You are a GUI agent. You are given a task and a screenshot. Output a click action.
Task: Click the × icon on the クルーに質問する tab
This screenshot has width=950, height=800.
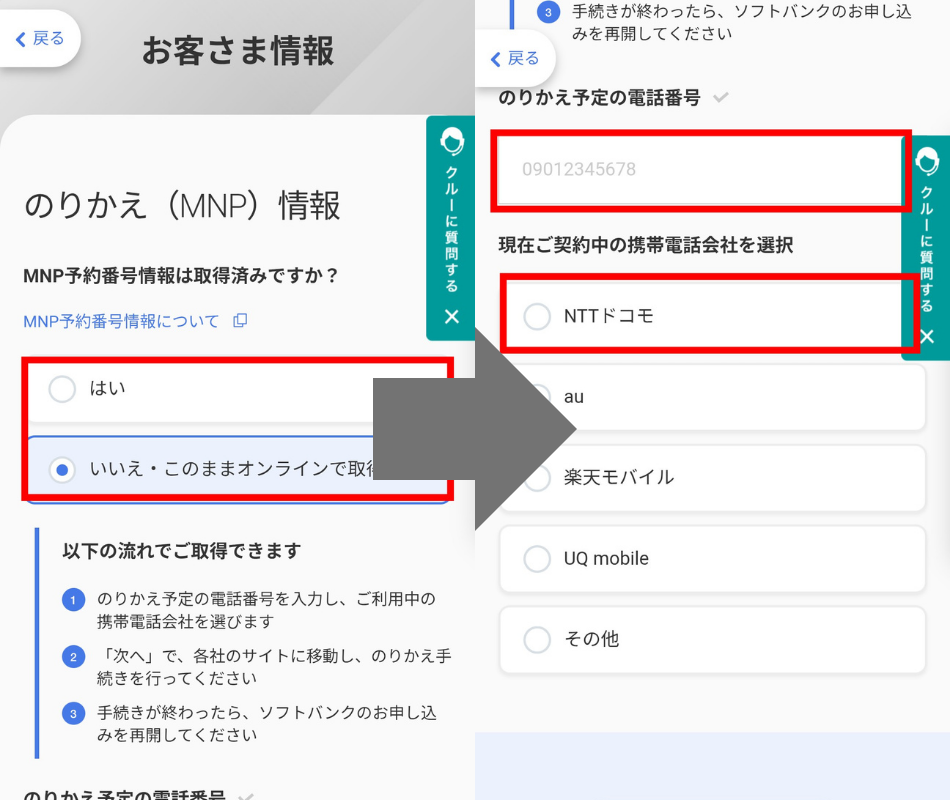(x=451, y=317)
